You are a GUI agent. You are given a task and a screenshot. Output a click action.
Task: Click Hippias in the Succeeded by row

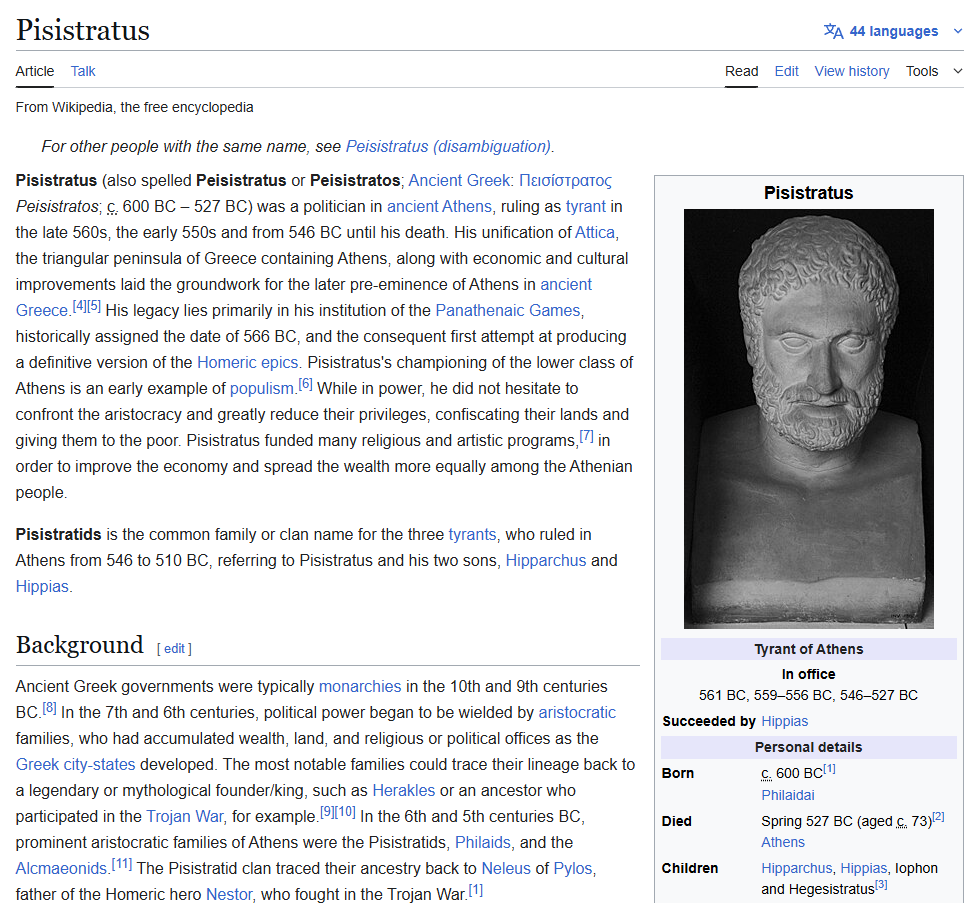point(784,721)
